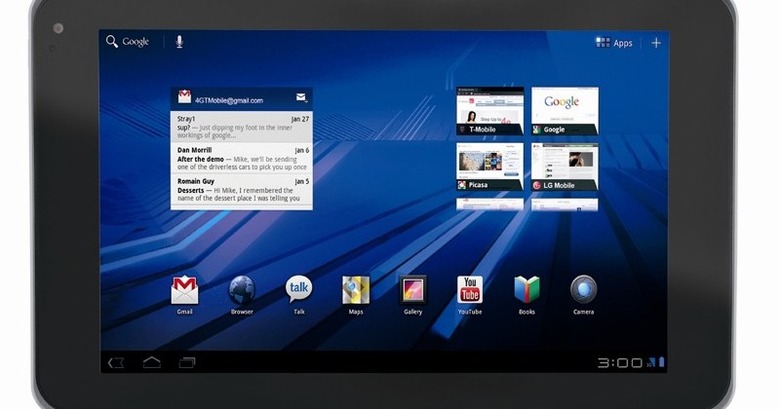Open notifications via the 3:00 clock
The width and height of the screenshot is (780, 409).
pyautogui.click(x=620, y=363)
